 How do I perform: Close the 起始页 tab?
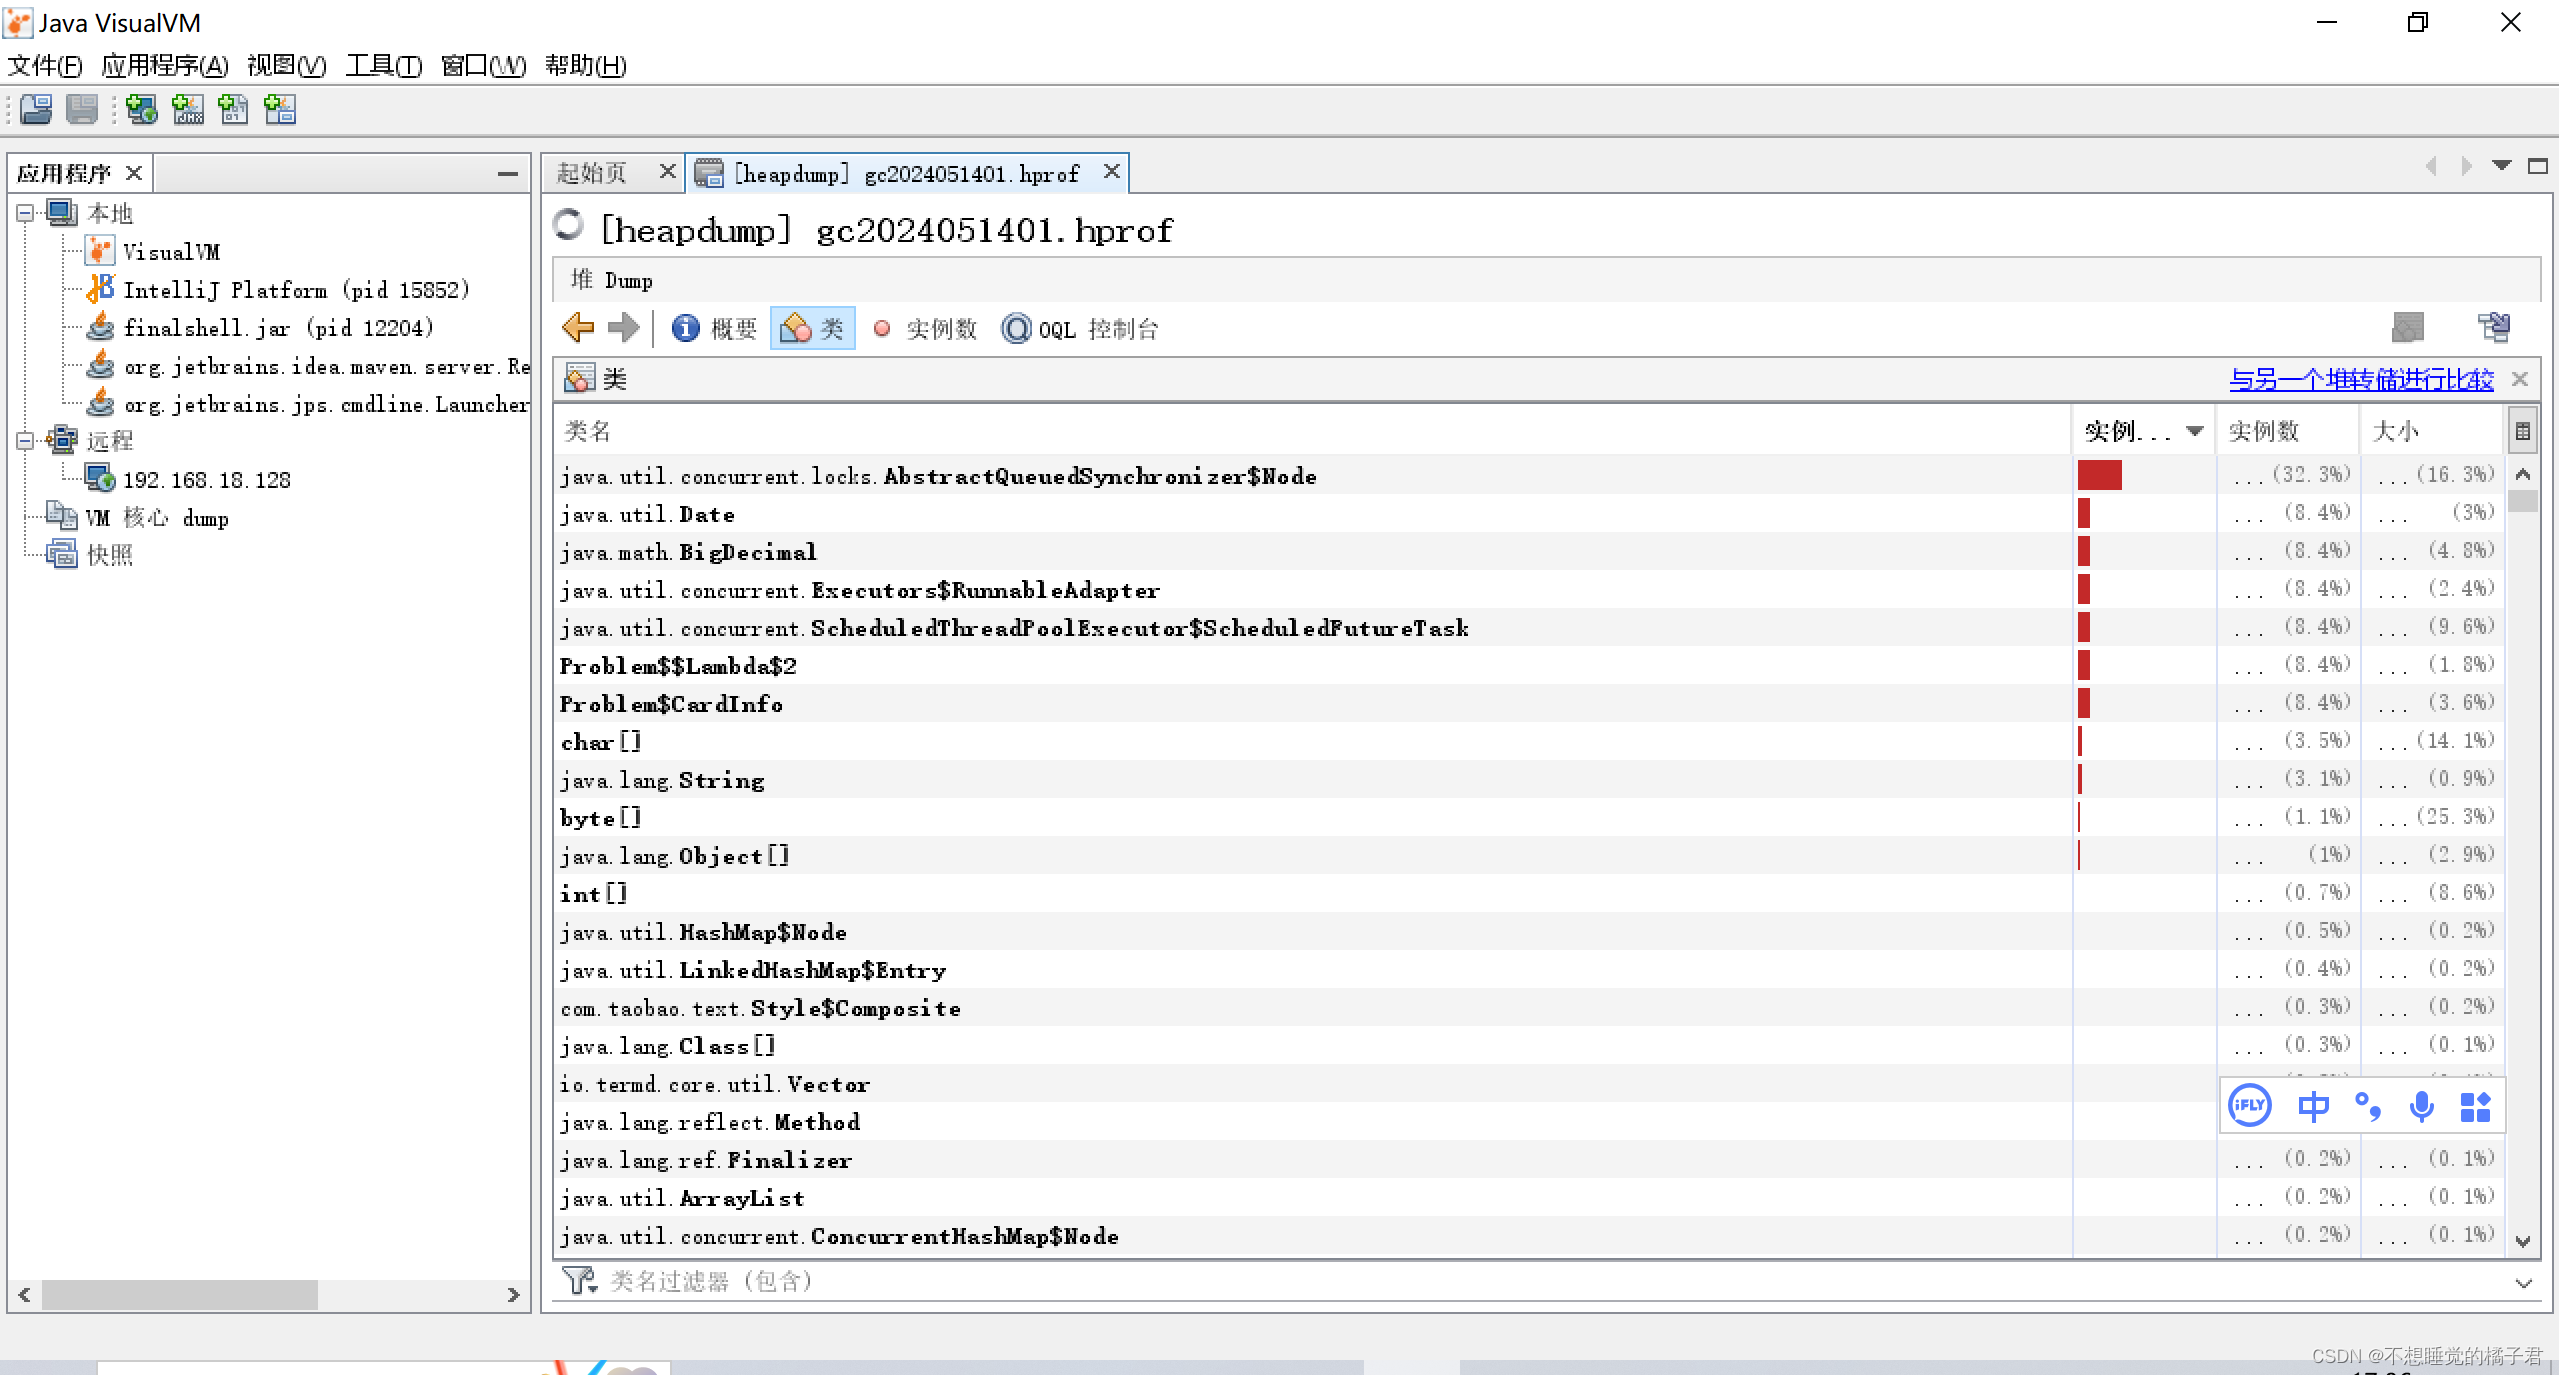pos(667,172)
